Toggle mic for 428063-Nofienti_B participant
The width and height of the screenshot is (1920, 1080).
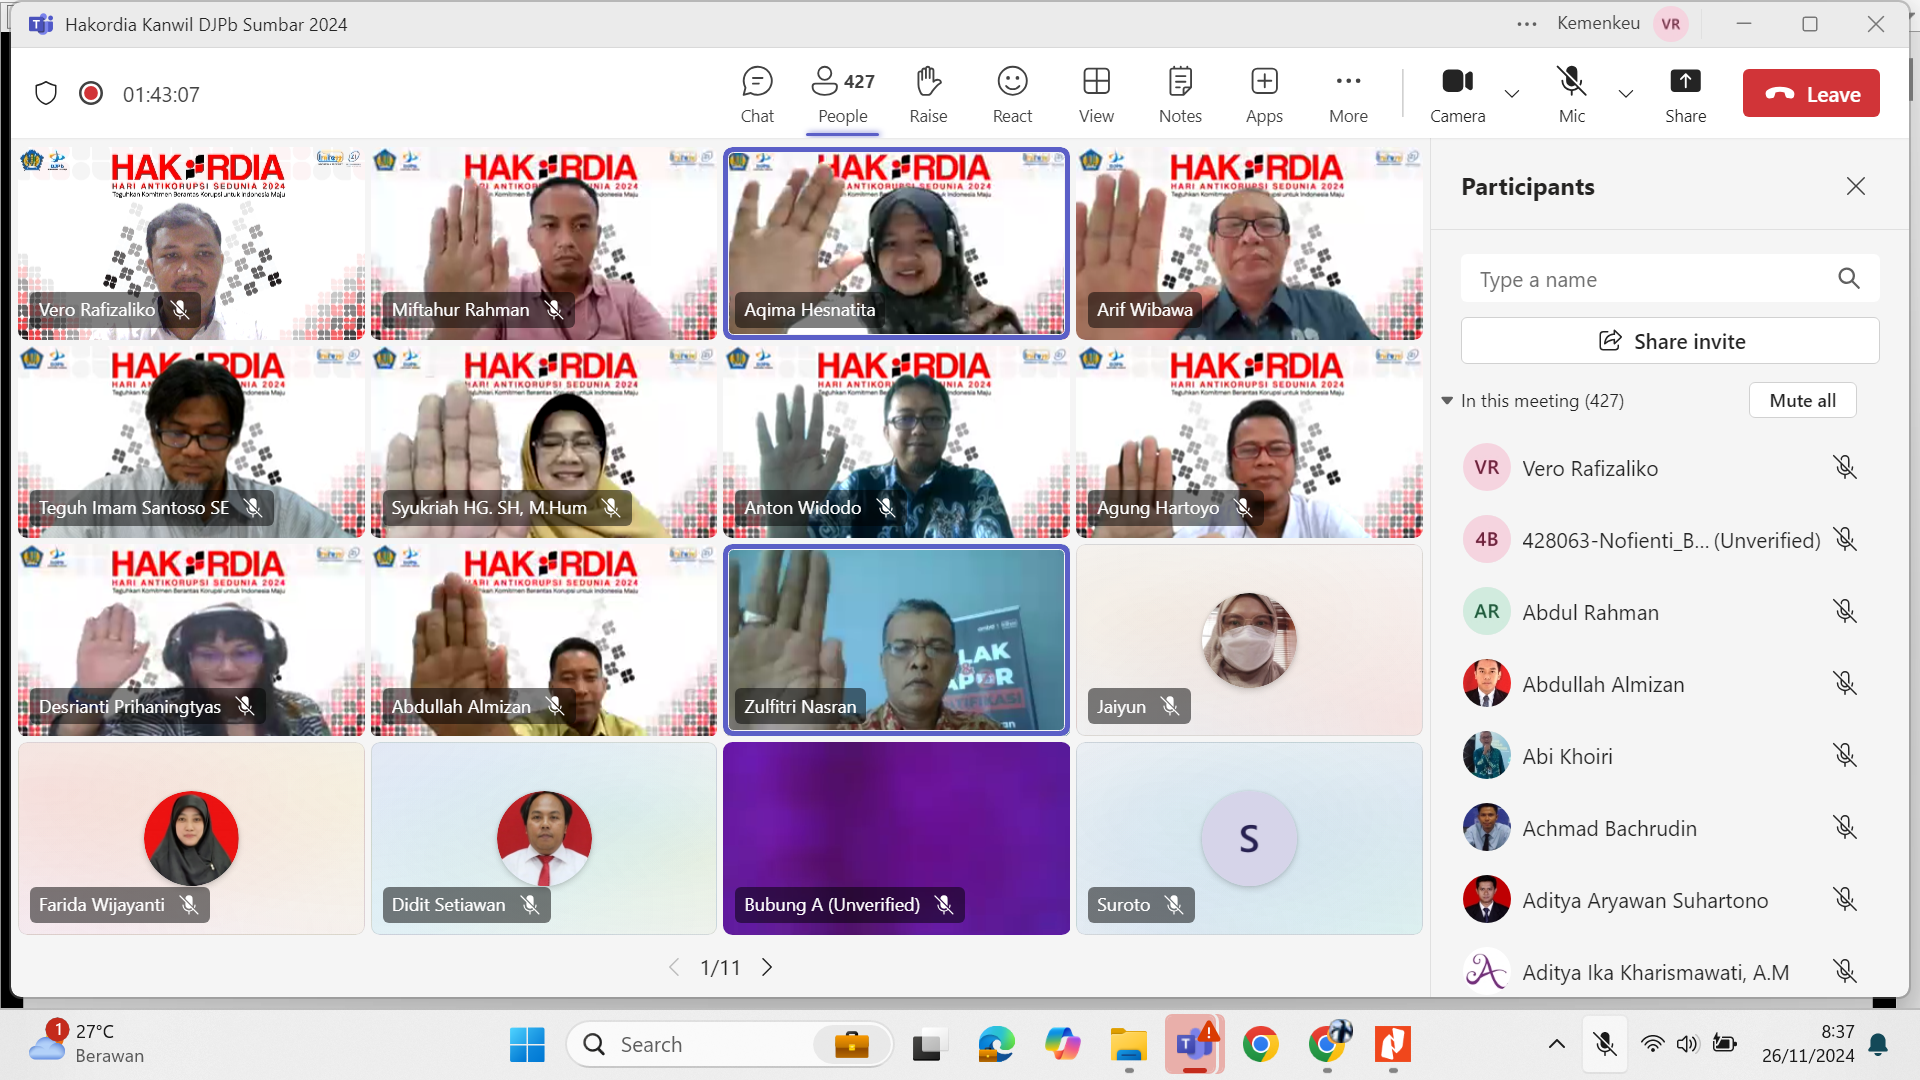coord(1845,540)
